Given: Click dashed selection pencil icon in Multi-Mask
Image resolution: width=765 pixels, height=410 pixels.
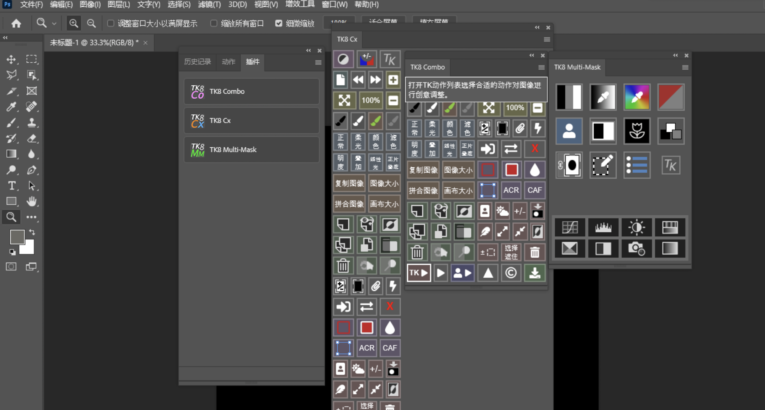Looking at the screenshot, I should [603, 165].
